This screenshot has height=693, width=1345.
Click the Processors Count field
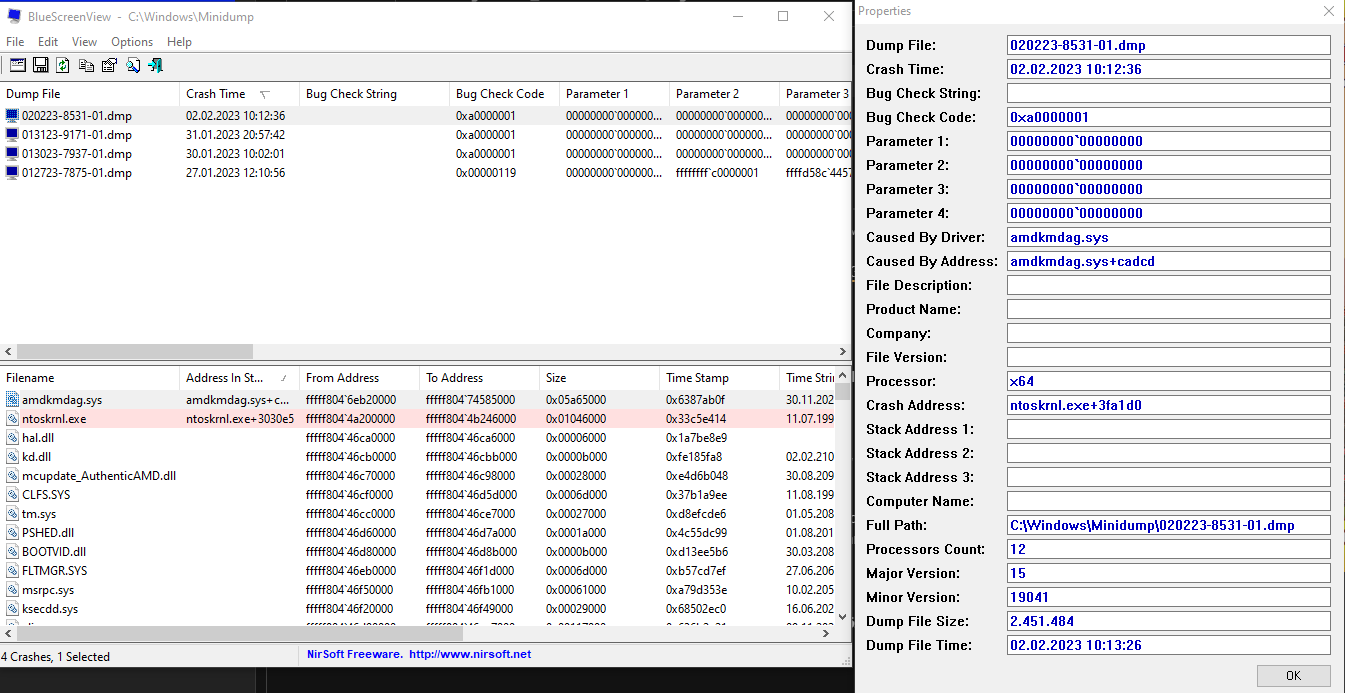tap(1169, 549)
